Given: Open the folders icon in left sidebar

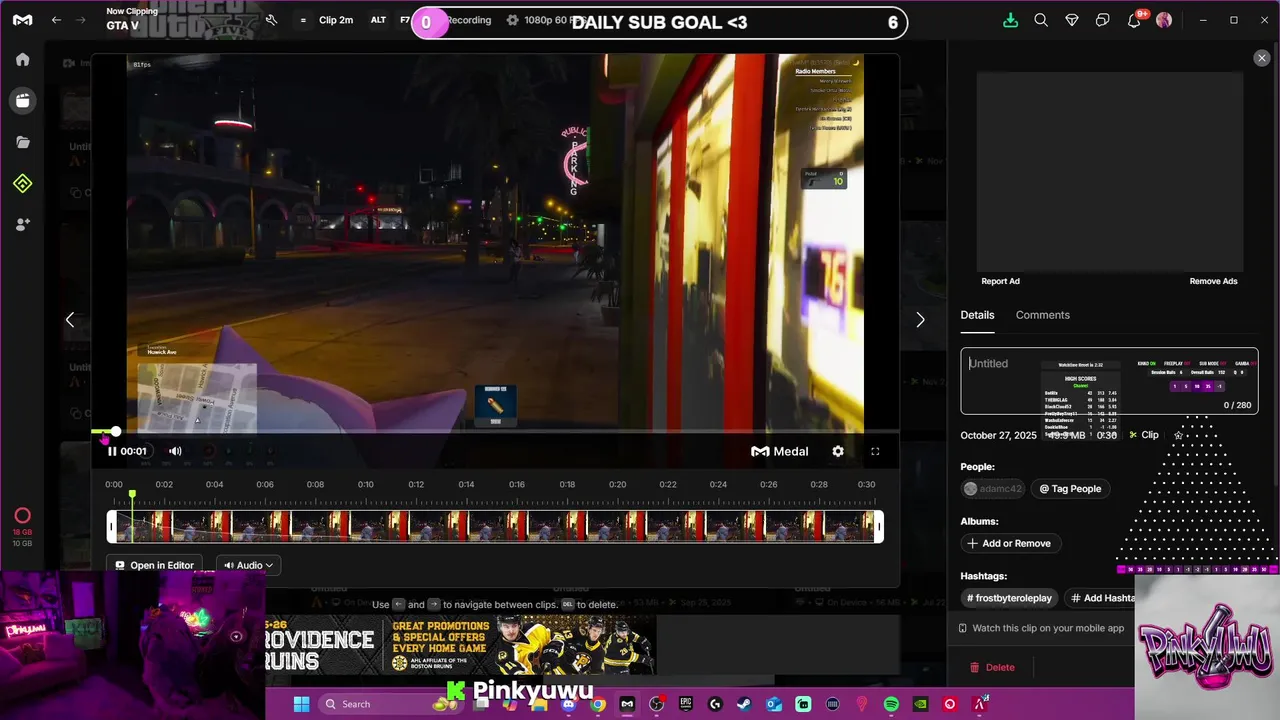Looking at the screenshot, I should click(22, 142).
